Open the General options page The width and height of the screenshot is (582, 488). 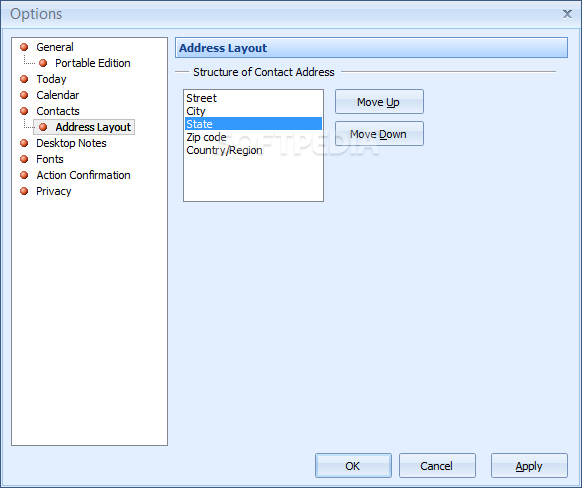[55, 47]
